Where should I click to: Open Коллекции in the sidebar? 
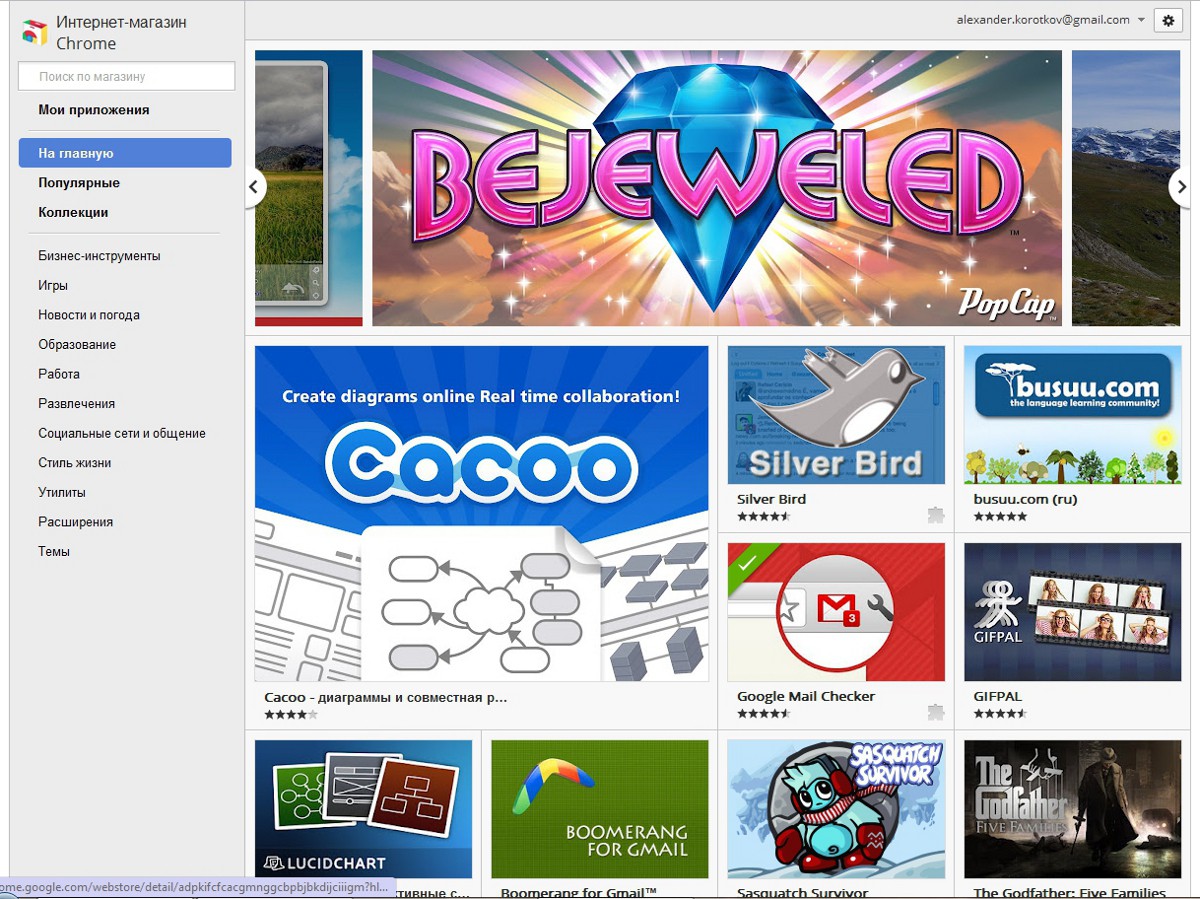[73, 212]
